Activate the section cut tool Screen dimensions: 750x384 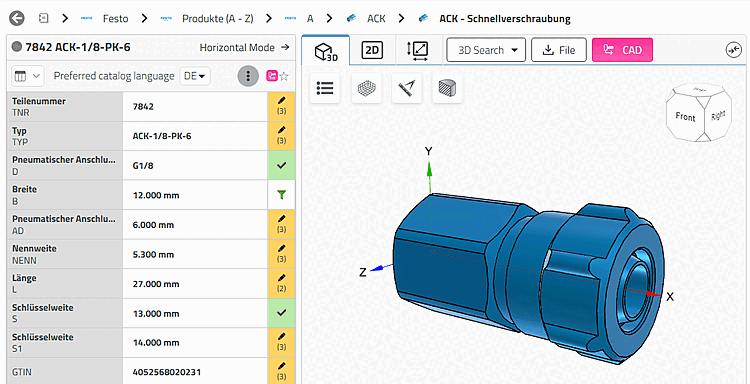coord(447,88)
